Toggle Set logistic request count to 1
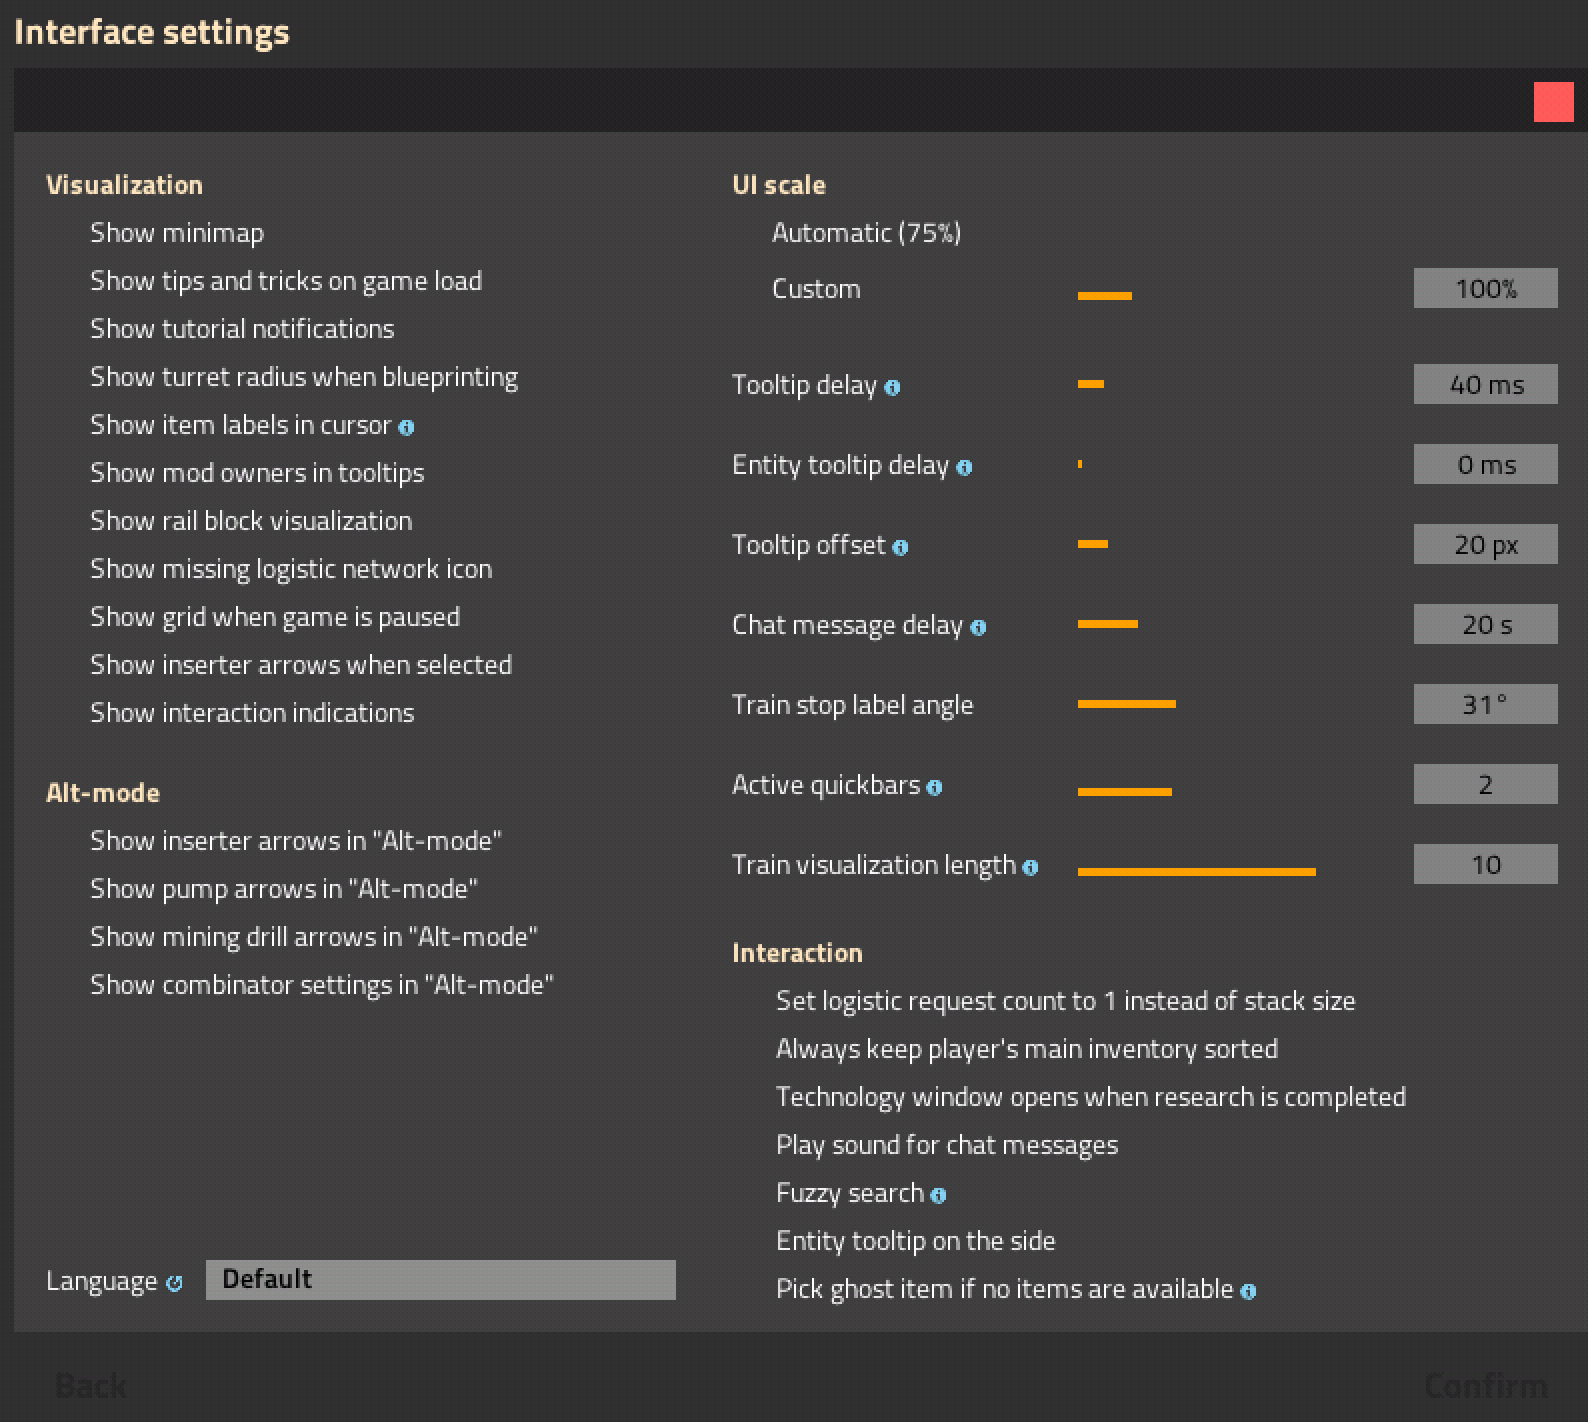Image resolution: width=1588 pixels, height=1422 pixels. click(x=1066, y=1001)
